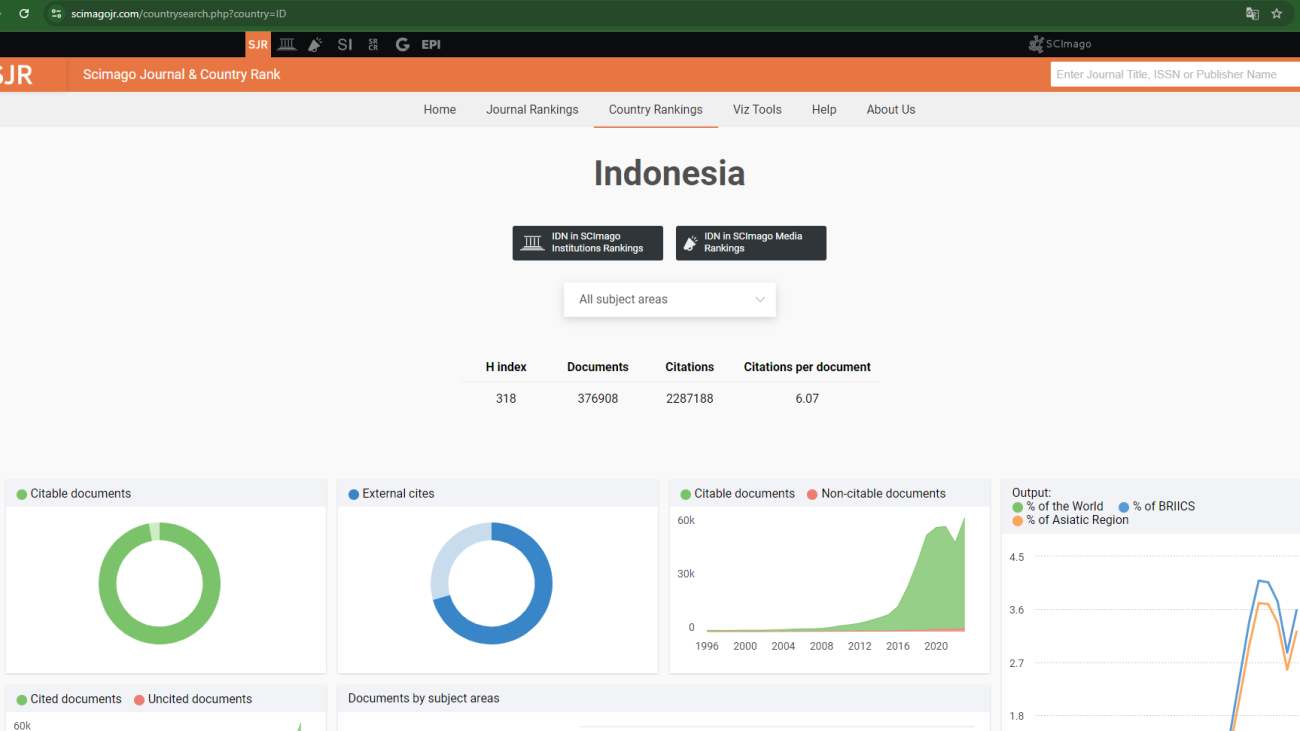Click the 4.5 axis label on output chart

[x=1016, y=557]
